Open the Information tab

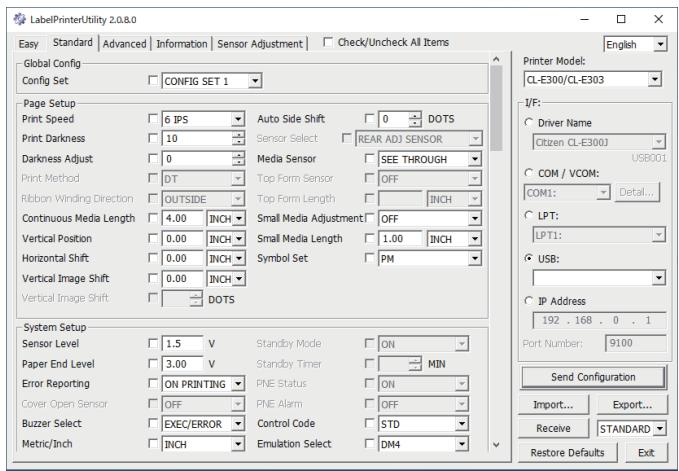pos(182,44)
